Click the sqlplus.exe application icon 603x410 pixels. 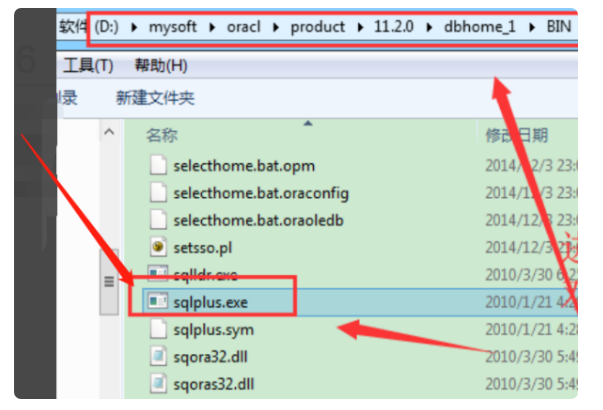point(156,299)
